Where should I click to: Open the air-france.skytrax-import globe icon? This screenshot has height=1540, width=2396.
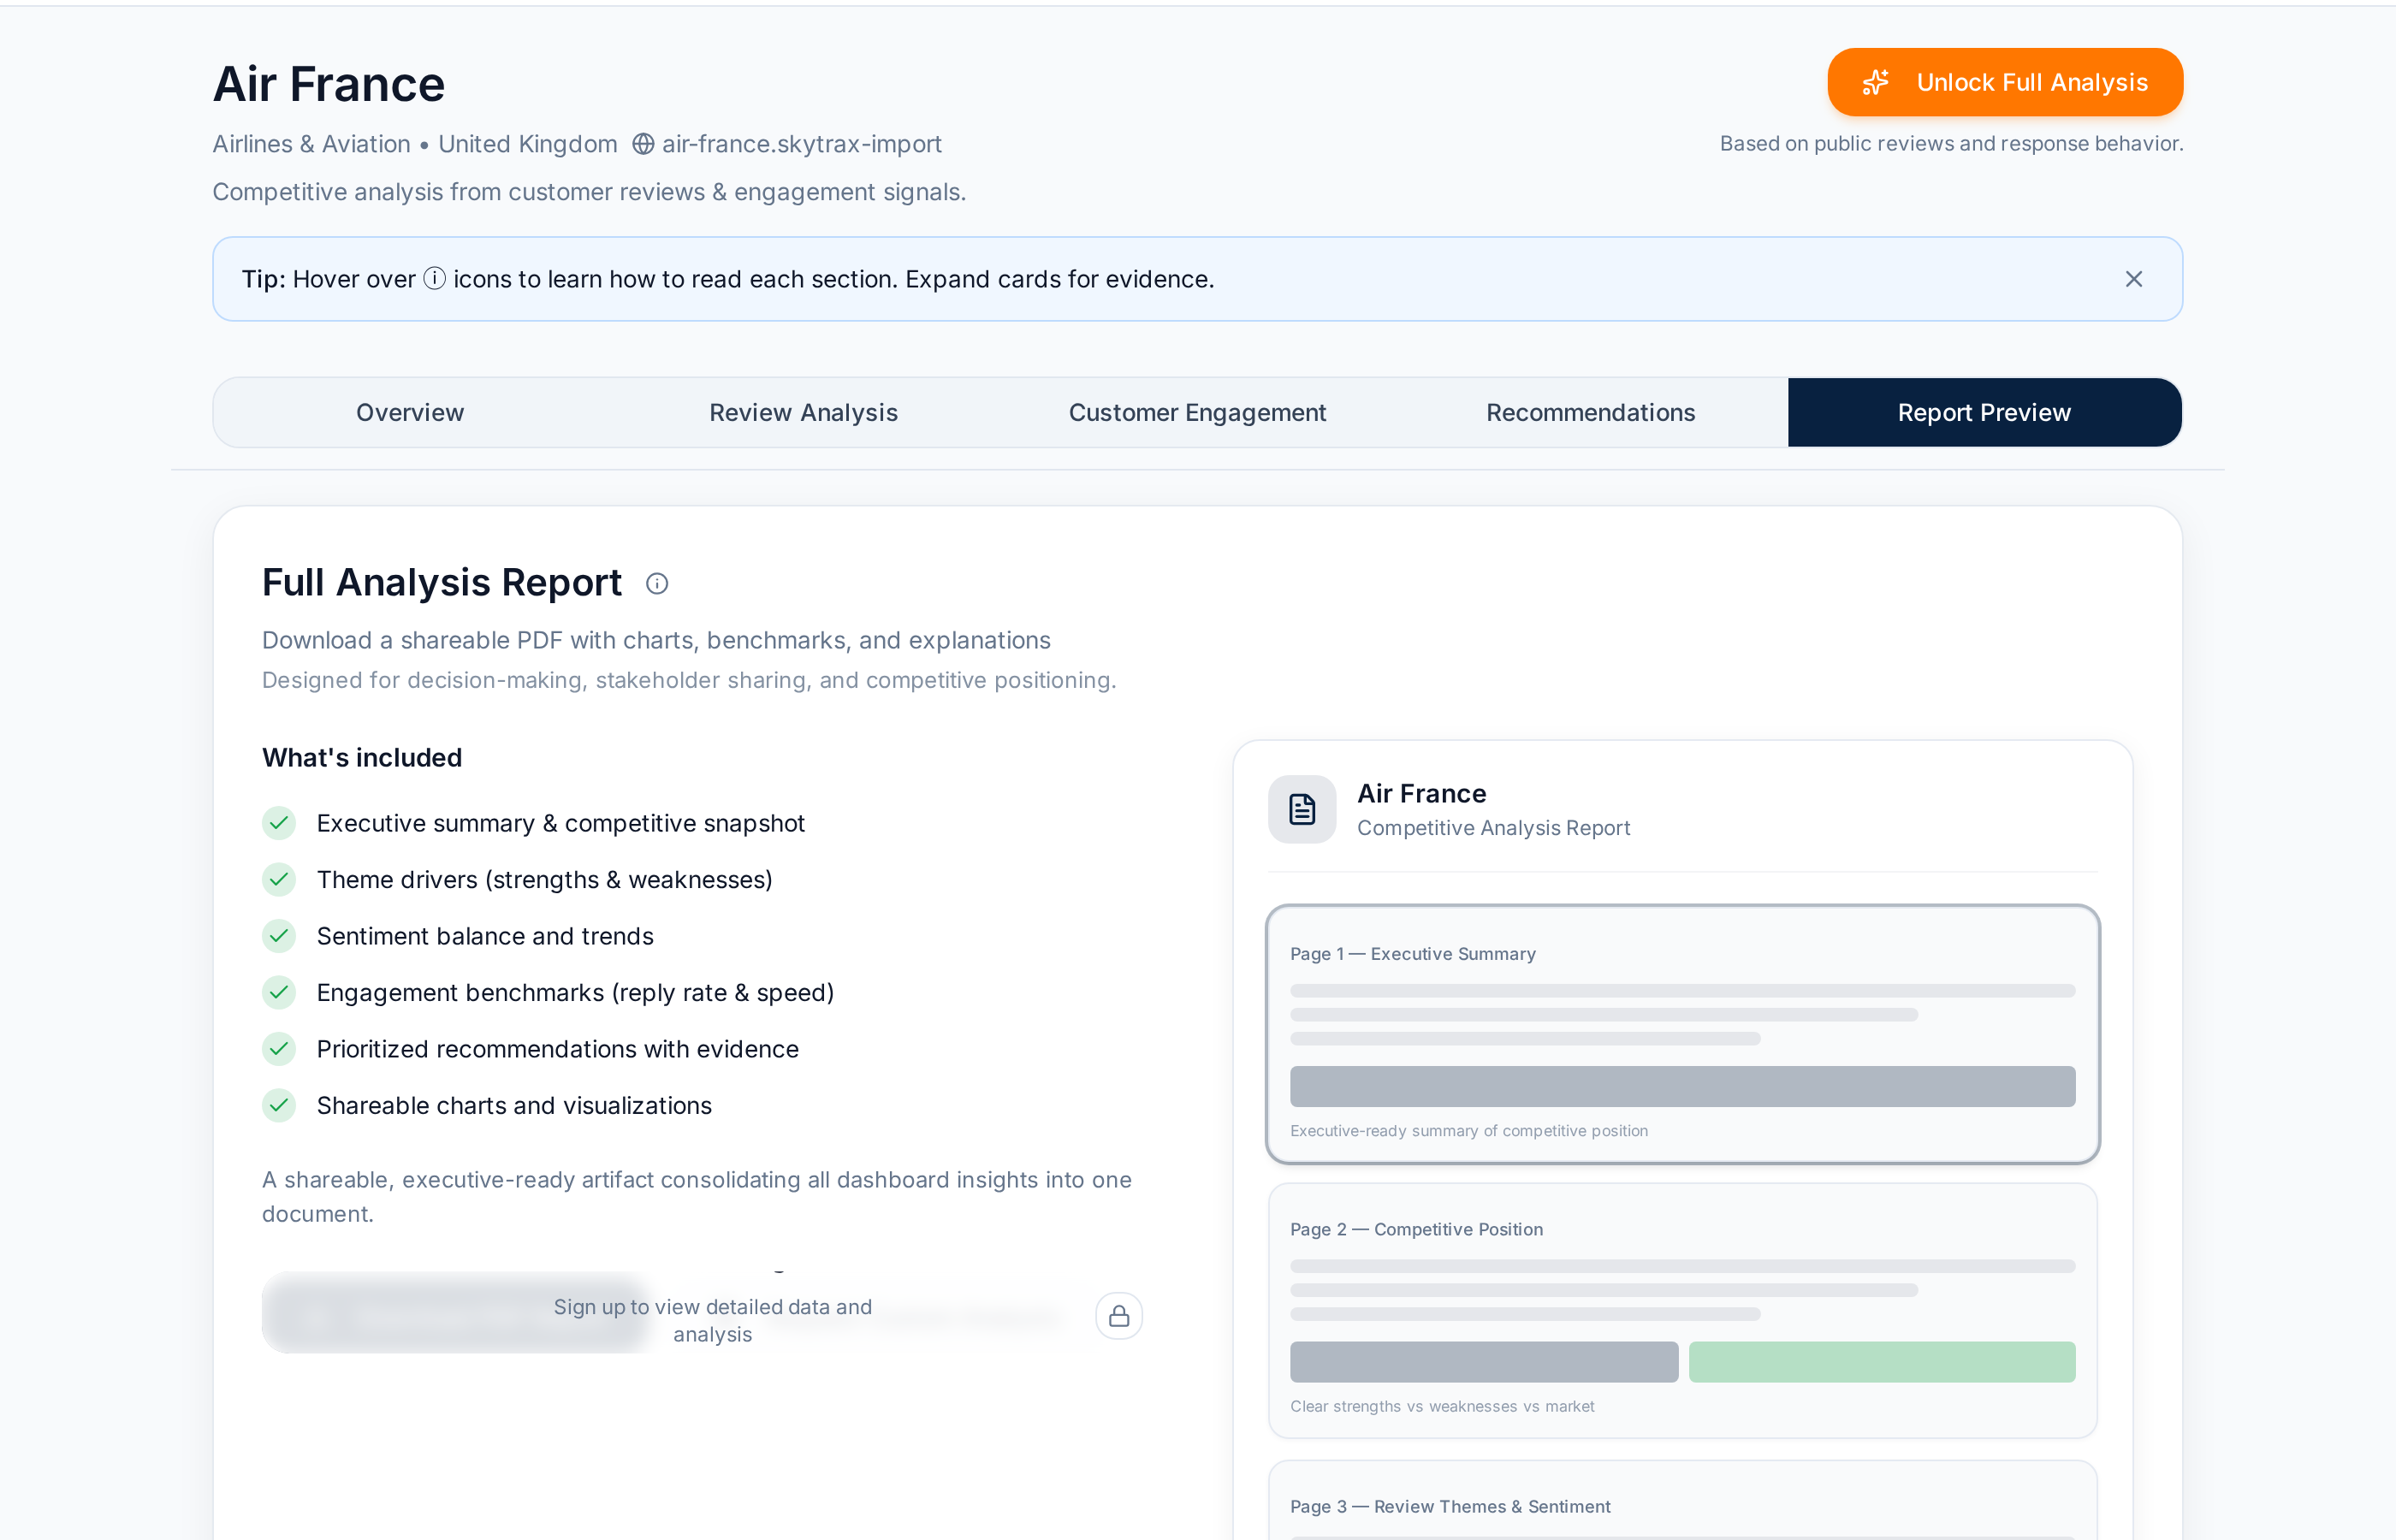[x=643, y=144]
